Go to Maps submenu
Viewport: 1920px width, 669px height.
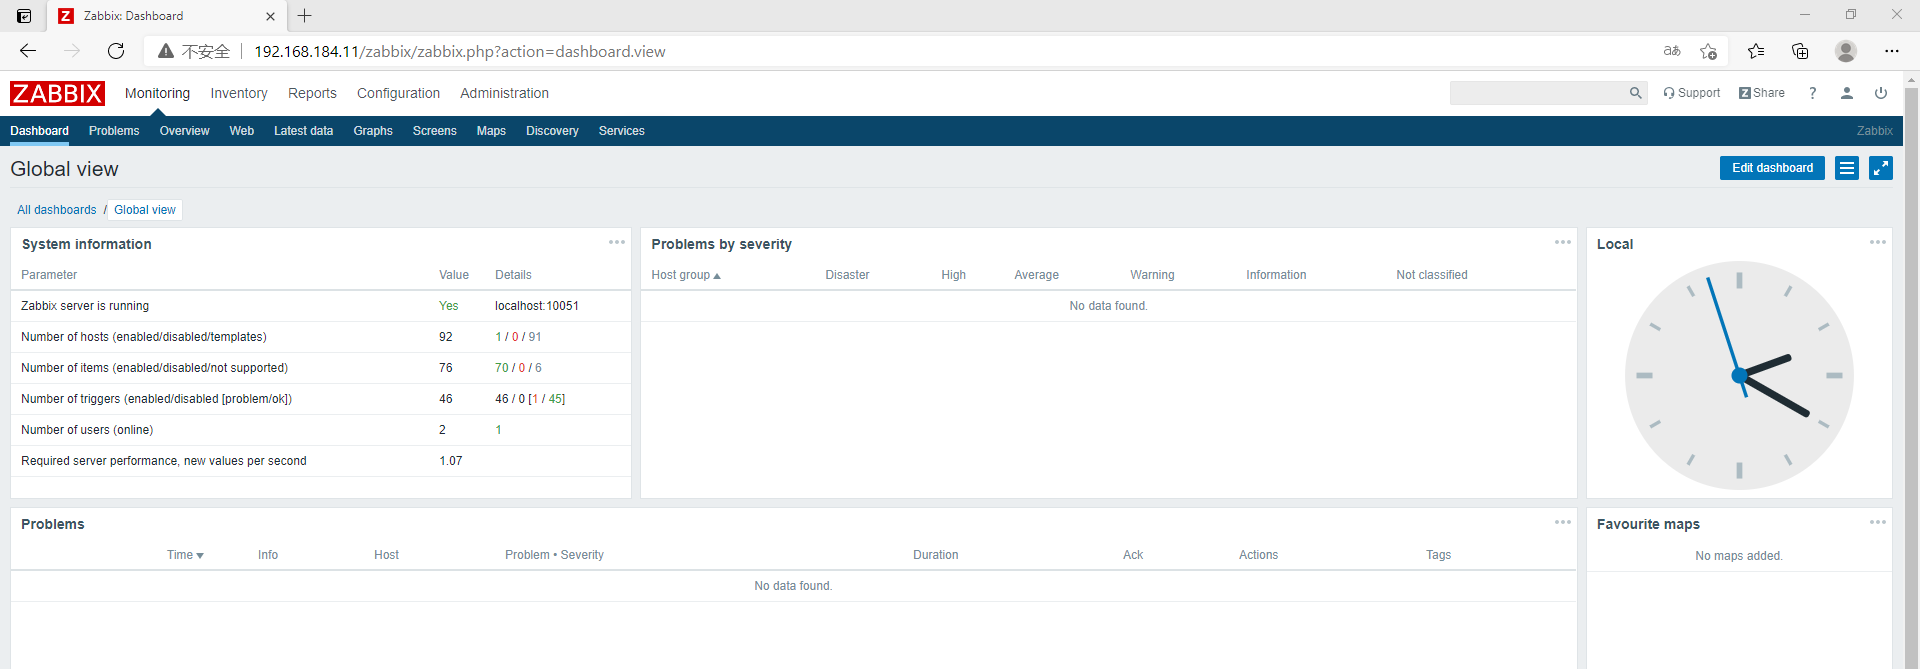(491, 131)
